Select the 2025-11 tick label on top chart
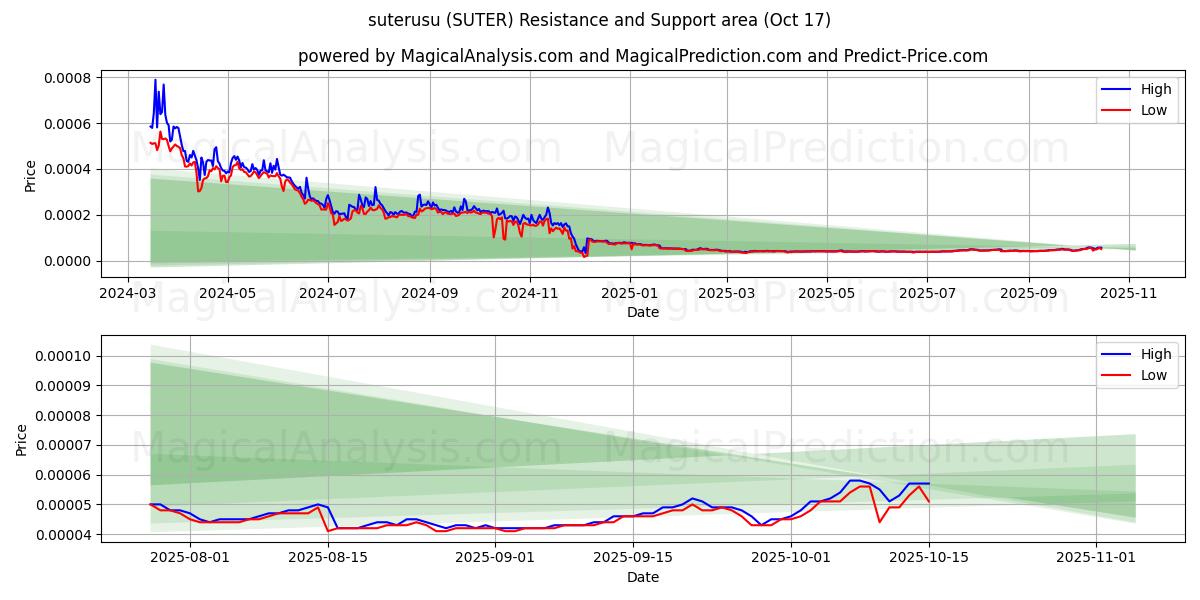The height and width of the screenshot is (600, 1200). (1129, 294)
